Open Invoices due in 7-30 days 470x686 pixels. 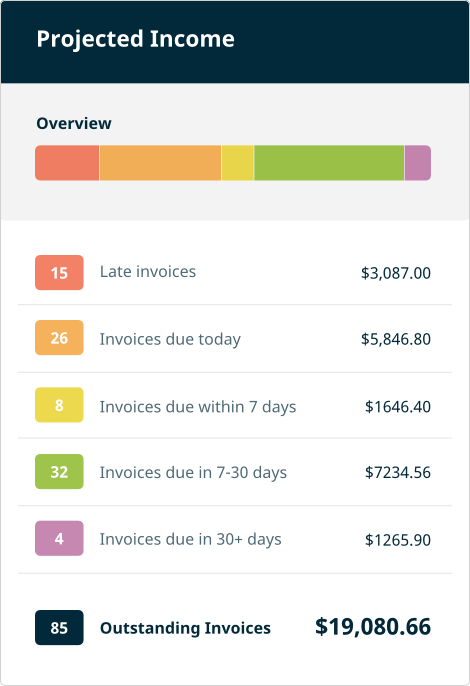pyautogui.click(x=235, y=472)
